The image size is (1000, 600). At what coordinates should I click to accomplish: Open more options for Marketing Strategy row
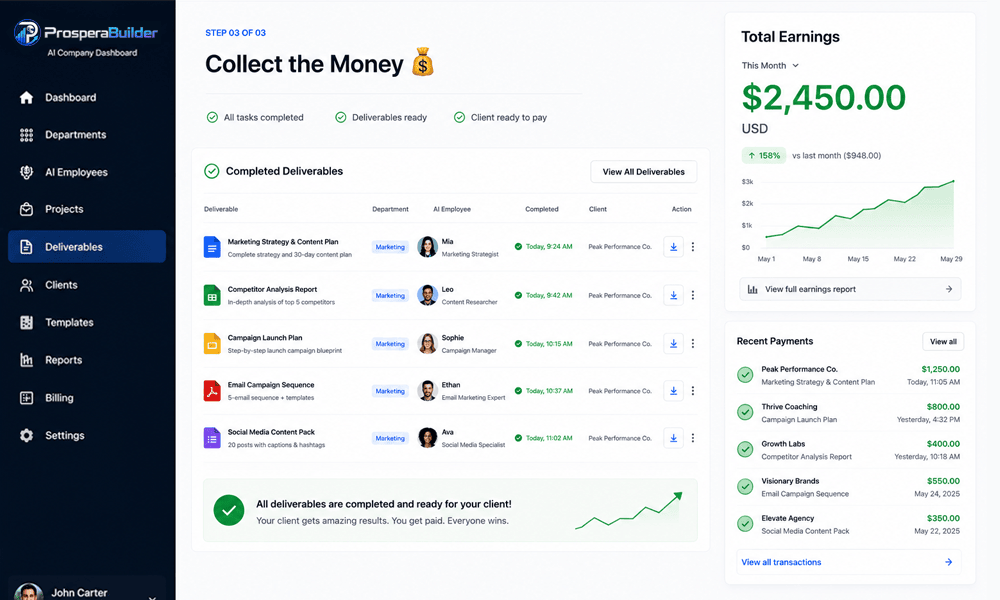(x=693, y=247)
